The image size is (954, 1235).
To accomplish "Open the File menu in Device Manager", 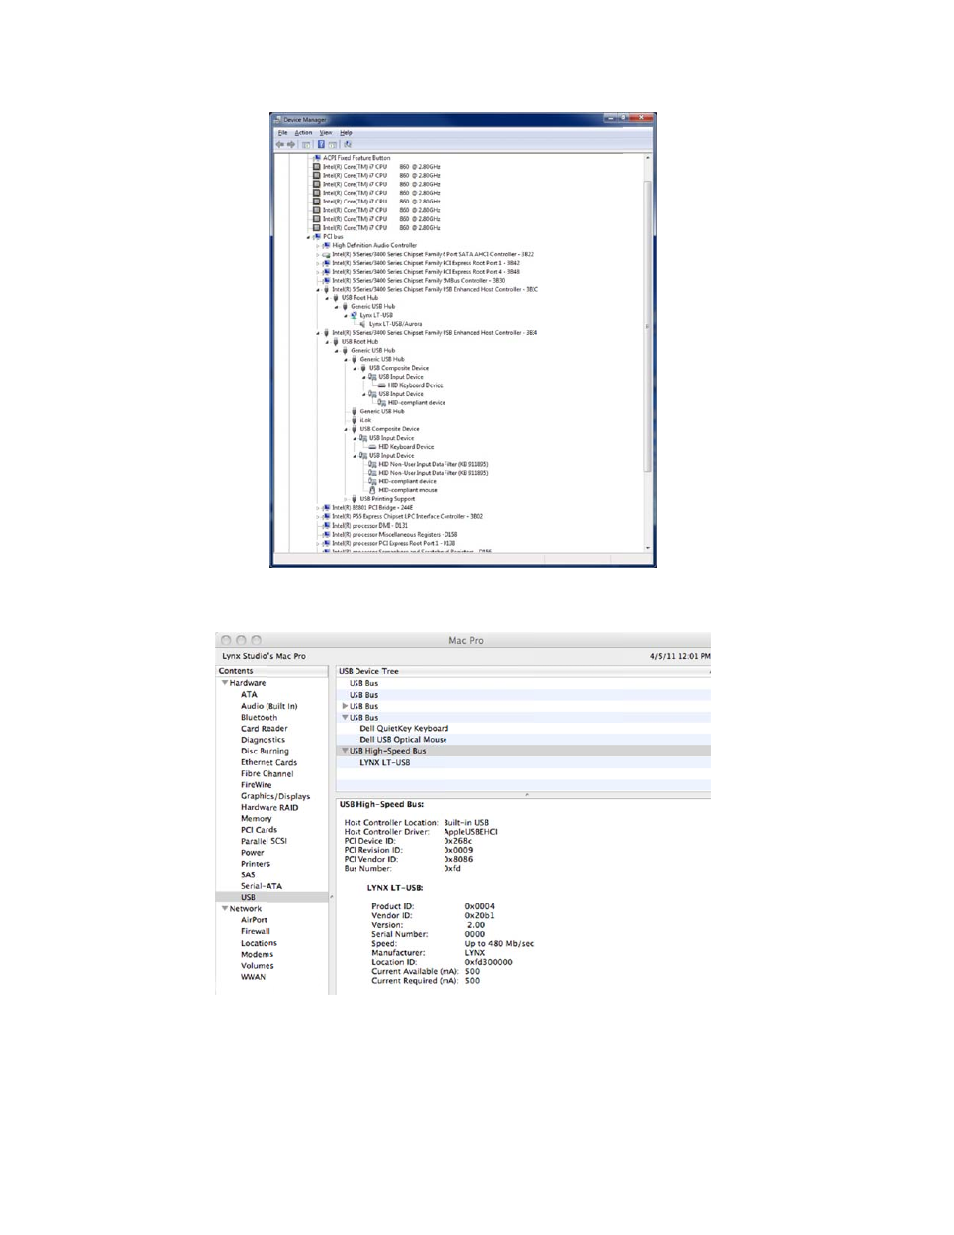I will (282, 132).
